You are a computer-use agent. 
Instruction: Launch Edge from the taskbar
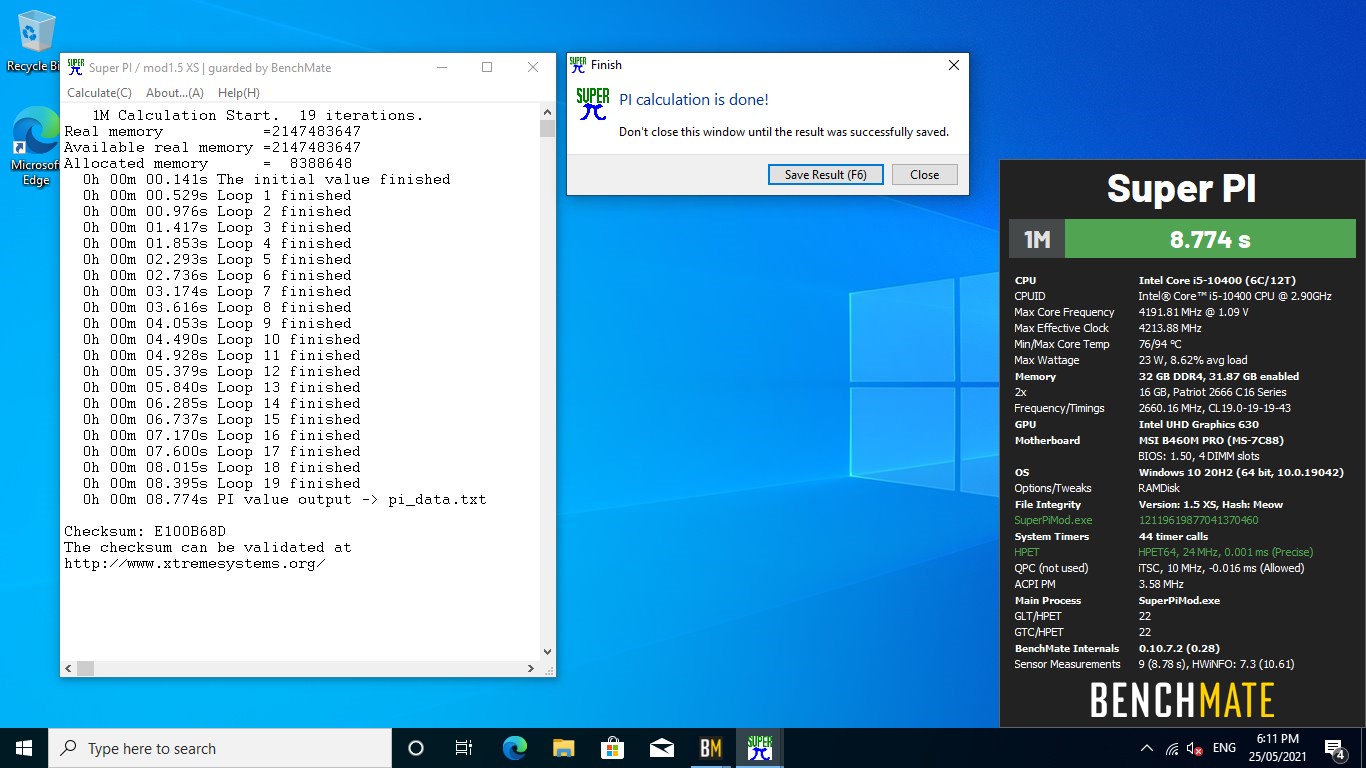coord(514,748)
